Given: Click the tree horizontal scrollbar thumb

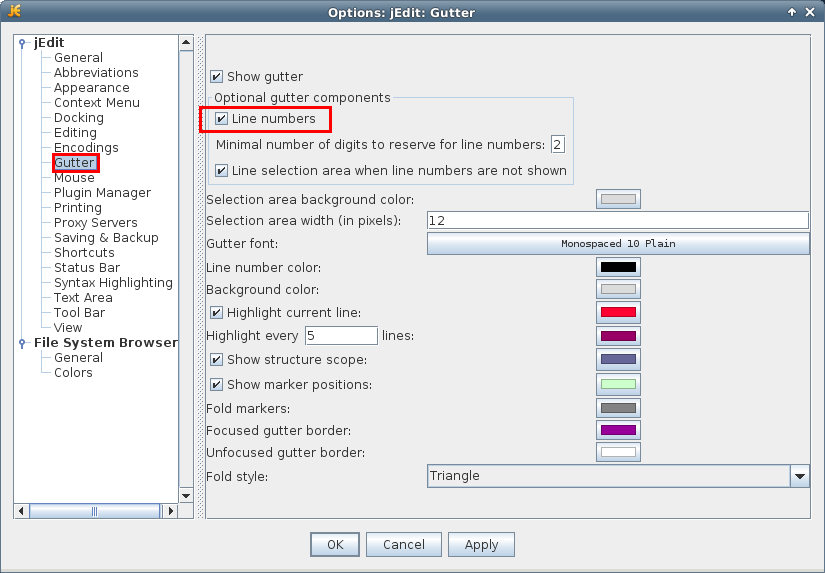Looking at the screenshot, I should (x=95, y=511).
